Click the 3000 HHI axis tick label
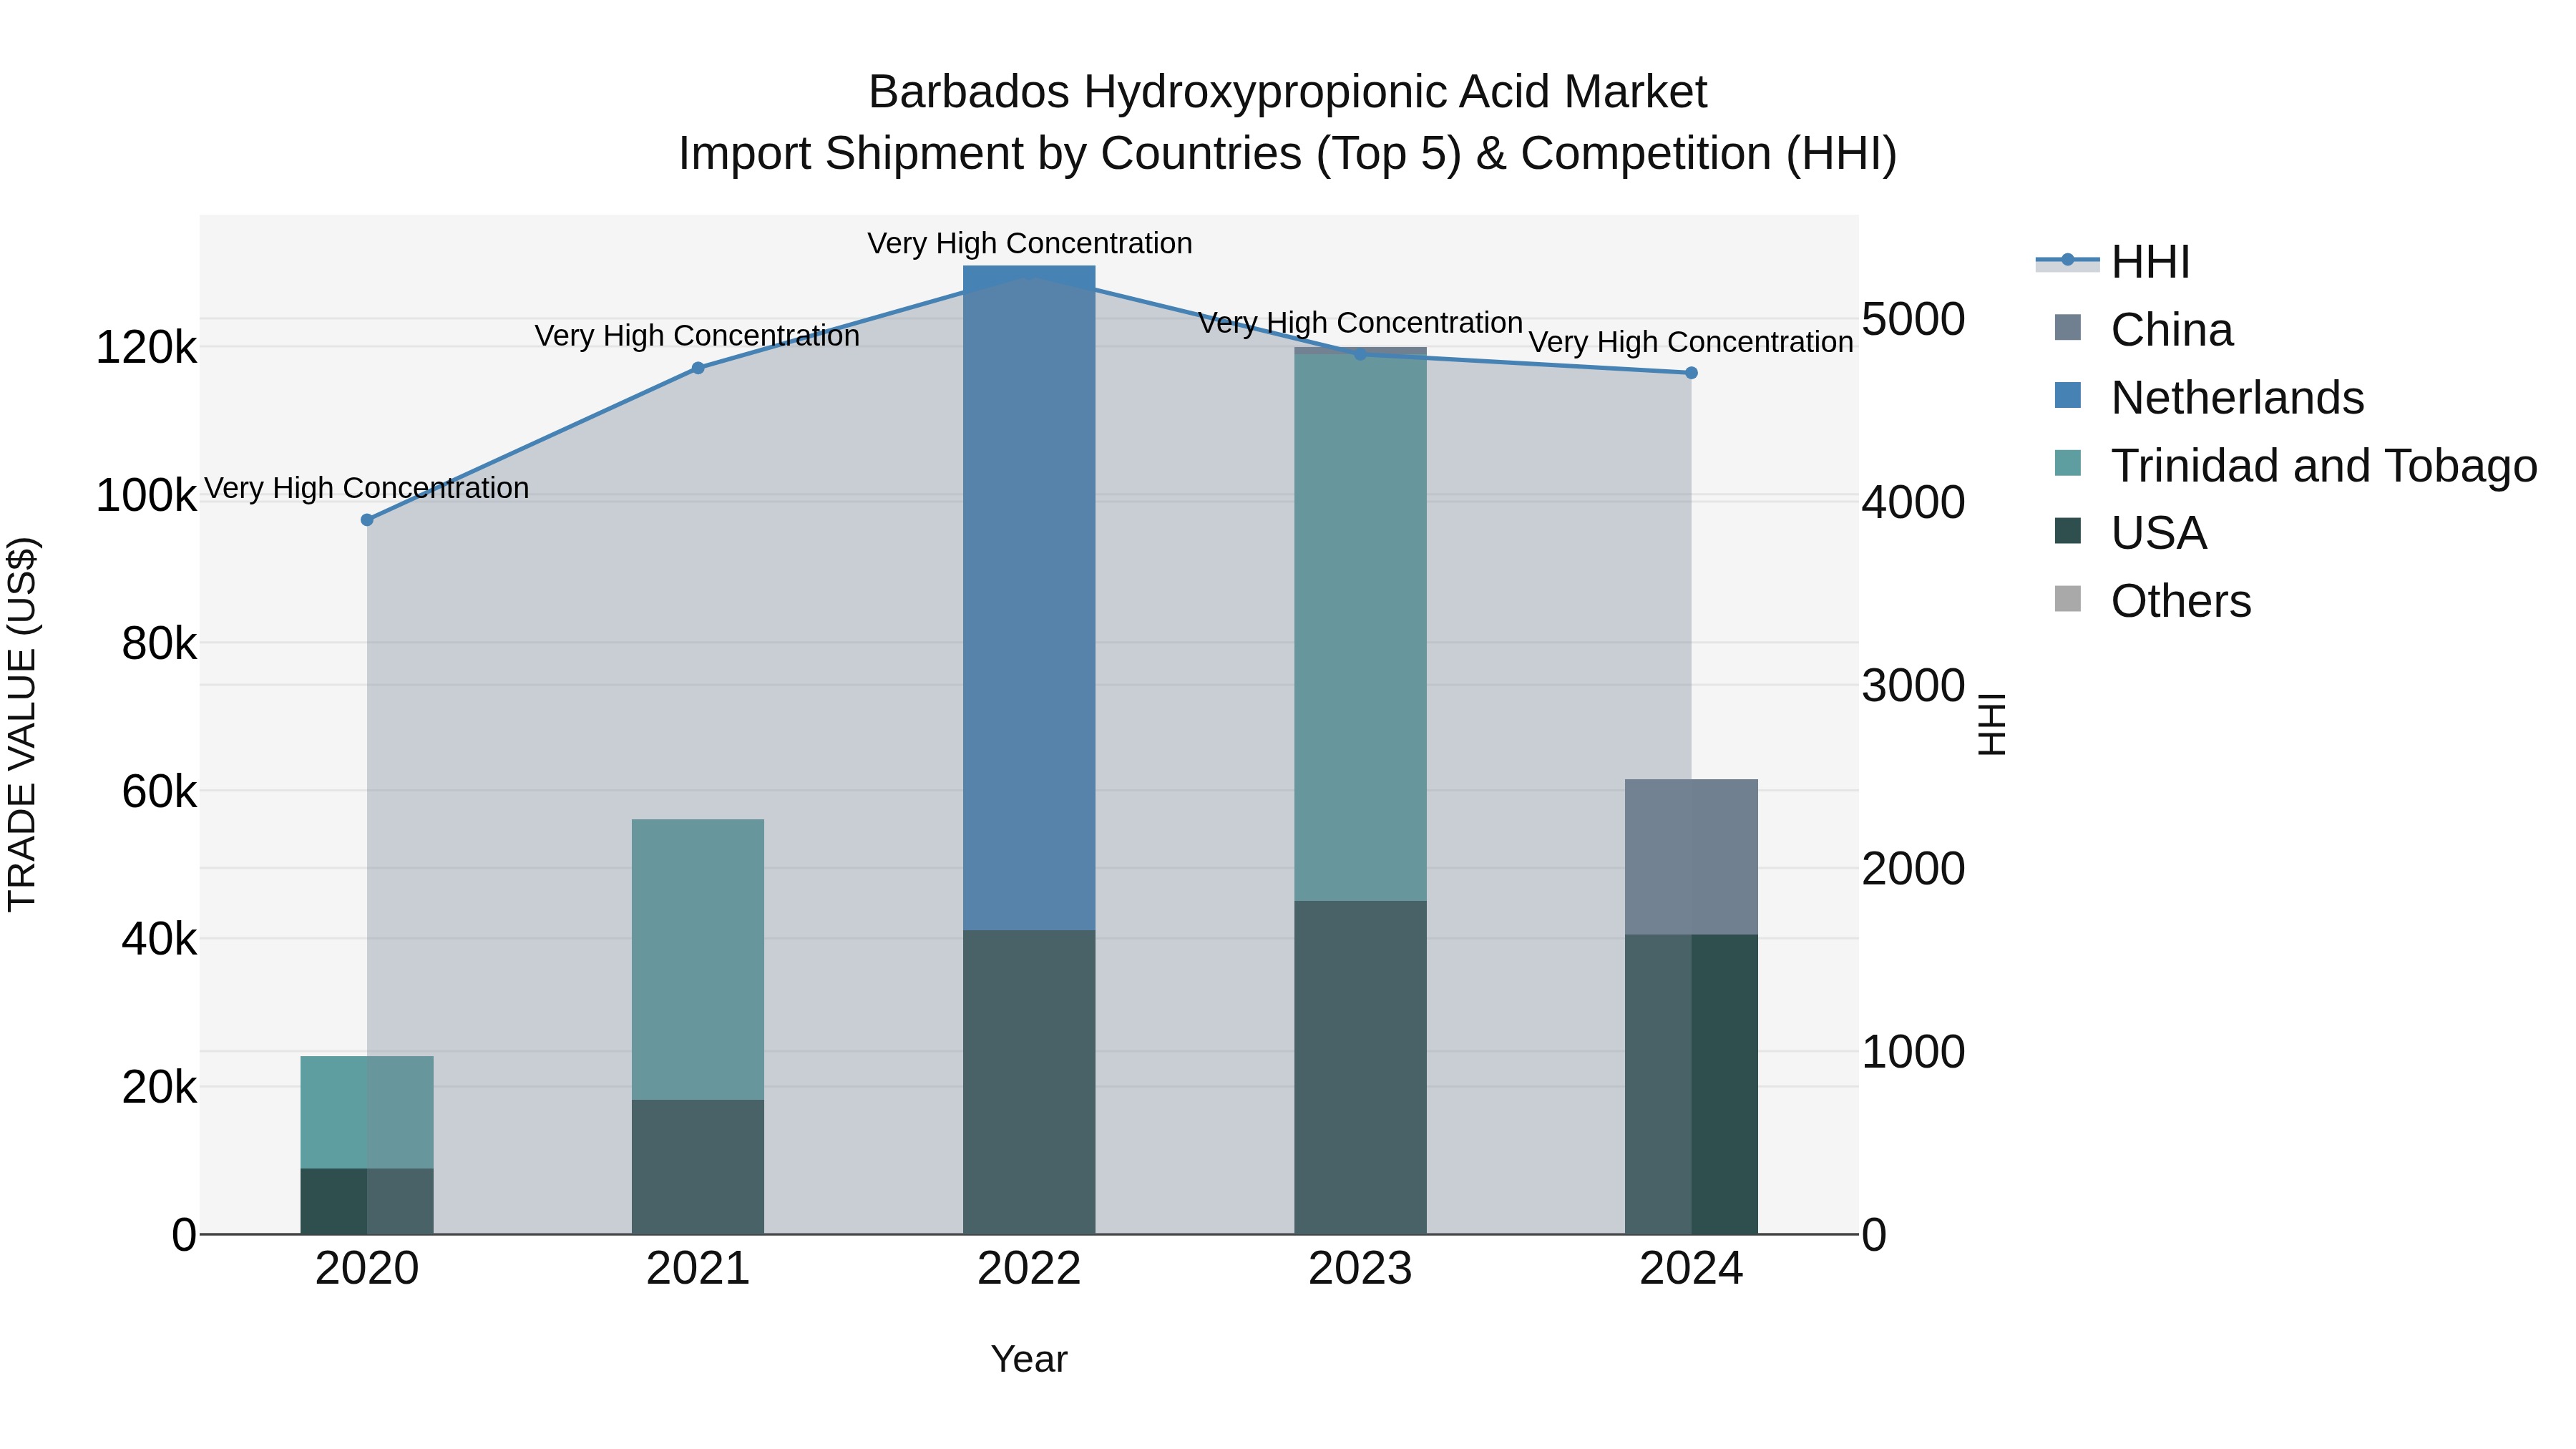Image resolution: width=2576 pixels, height=1449 pixels. 1913,686
